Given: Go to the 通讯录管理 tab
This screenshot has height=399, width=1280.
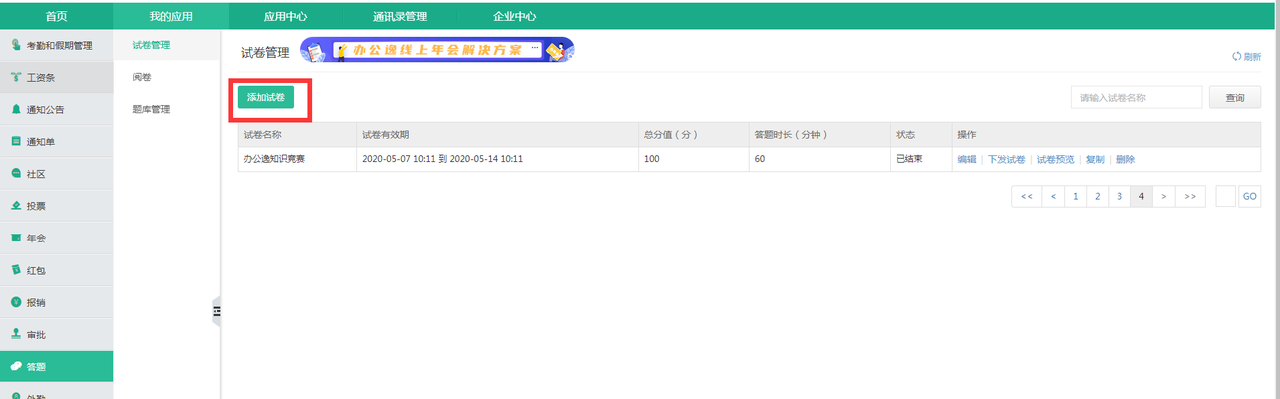Looking at the screenshot, I should [x=399, y=16].
